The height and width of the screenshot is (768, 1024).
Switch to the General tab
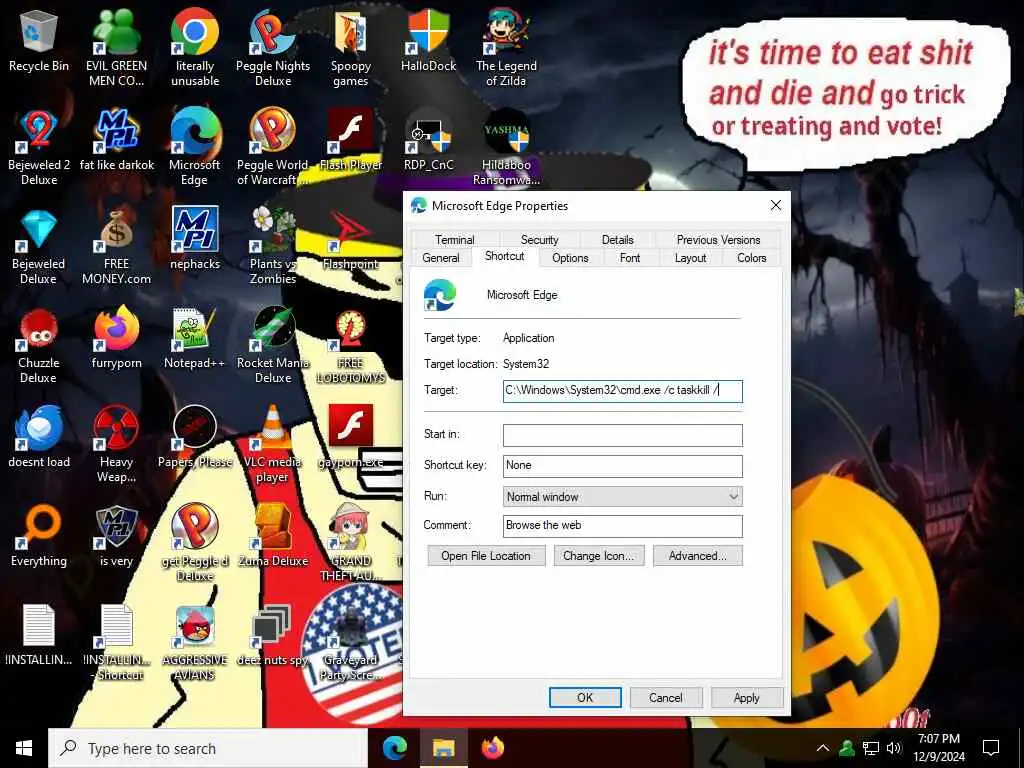[x=441, y=258]
